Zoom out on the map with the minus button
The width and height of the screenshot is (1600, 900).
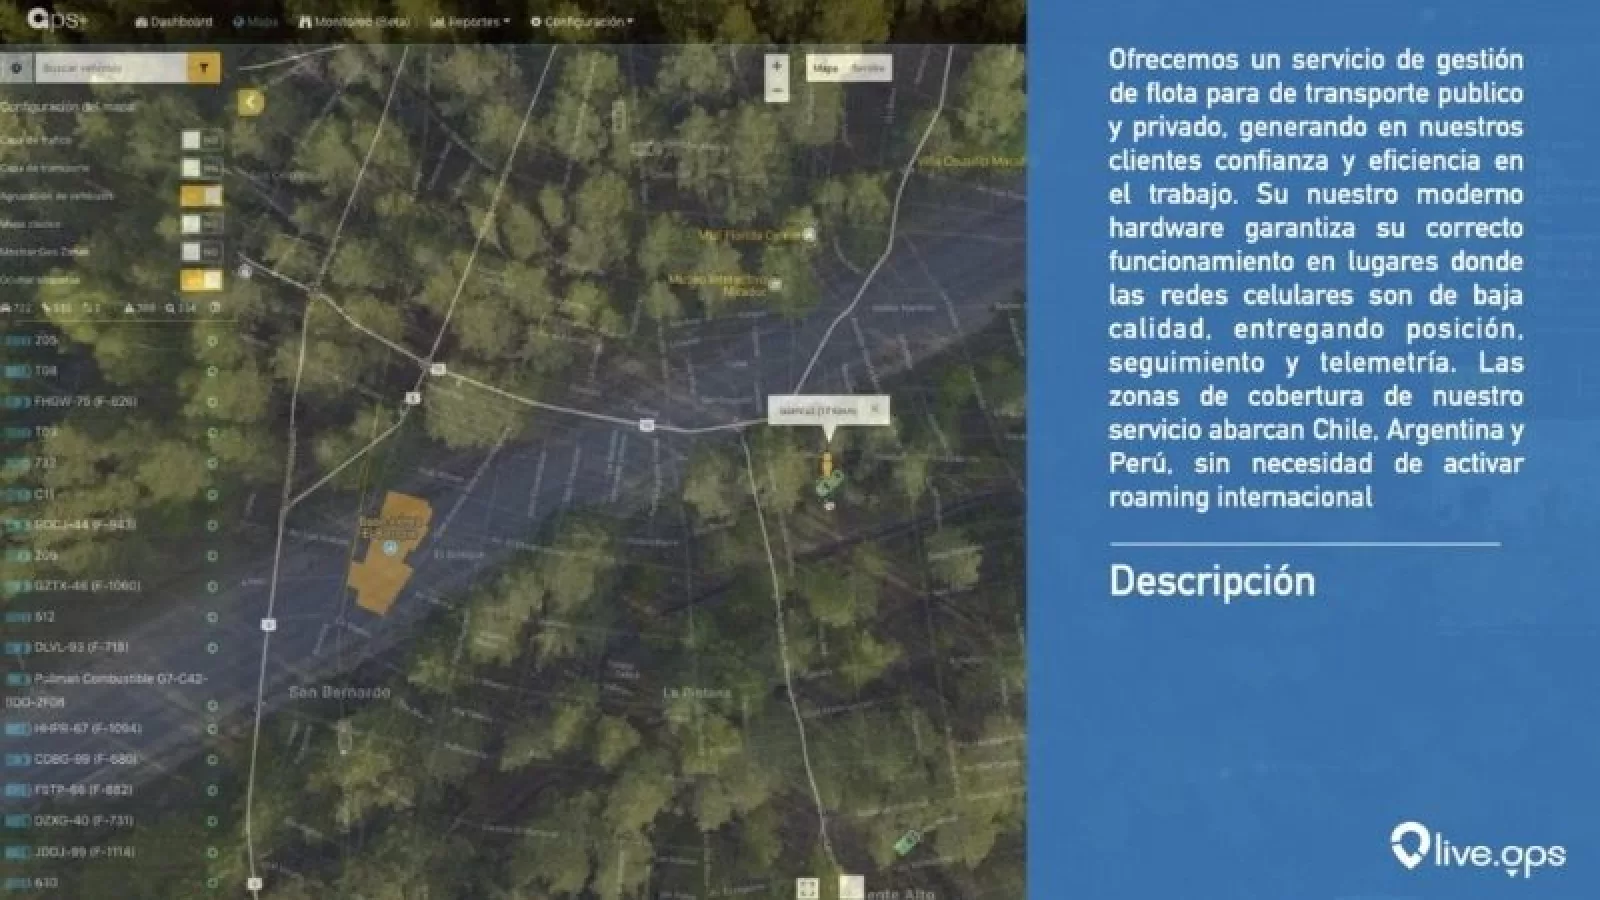click(x=777, y=91)
